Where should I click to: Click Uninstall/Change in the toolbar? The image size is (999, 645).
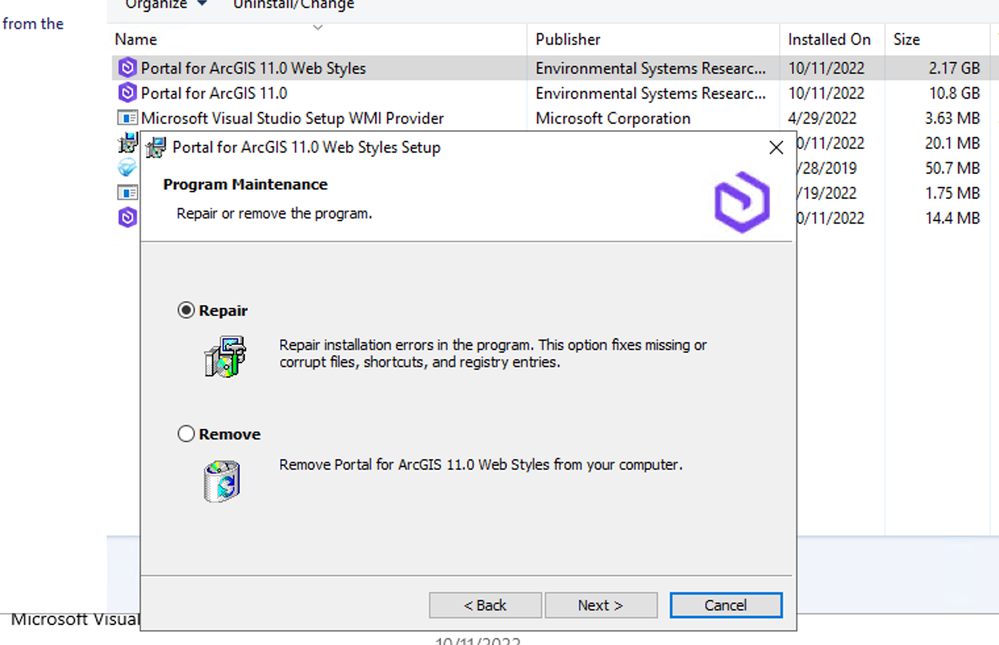(x=293, y=5)
